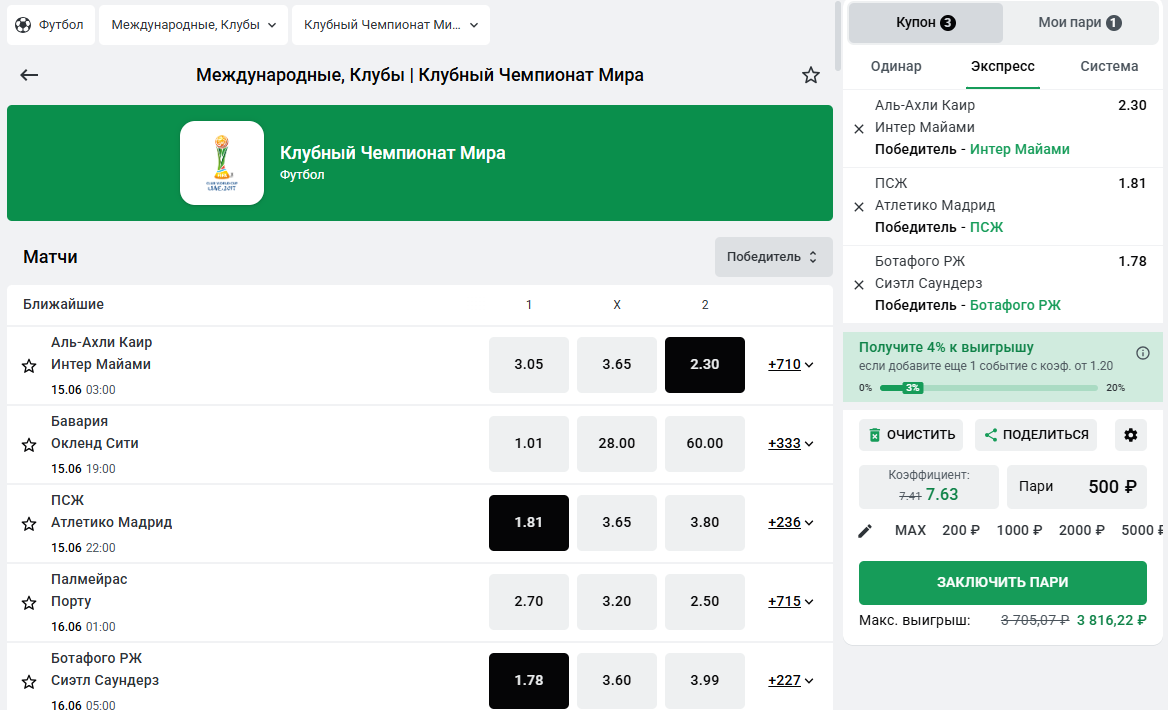Go back using the left arrow
Viewport: 1168px width, 710px height.
click(29, 75)
